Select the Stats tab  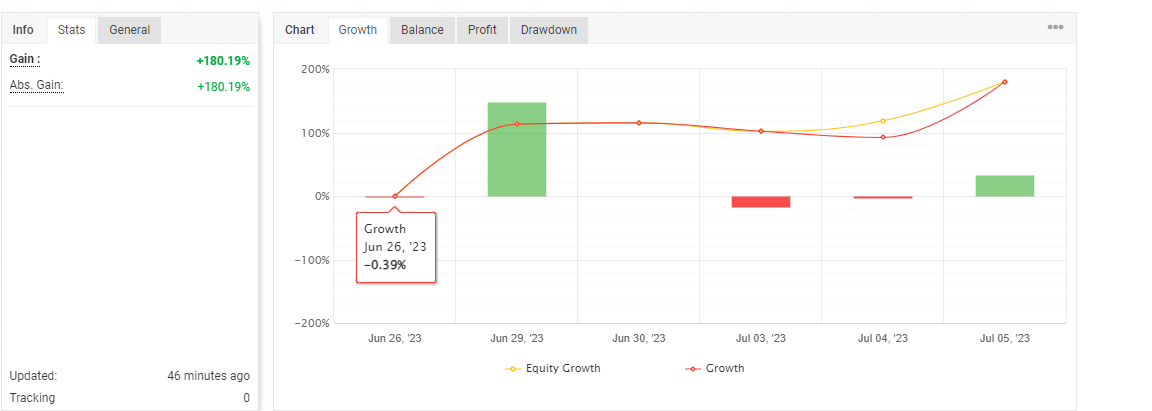click(x=71, y=30)
